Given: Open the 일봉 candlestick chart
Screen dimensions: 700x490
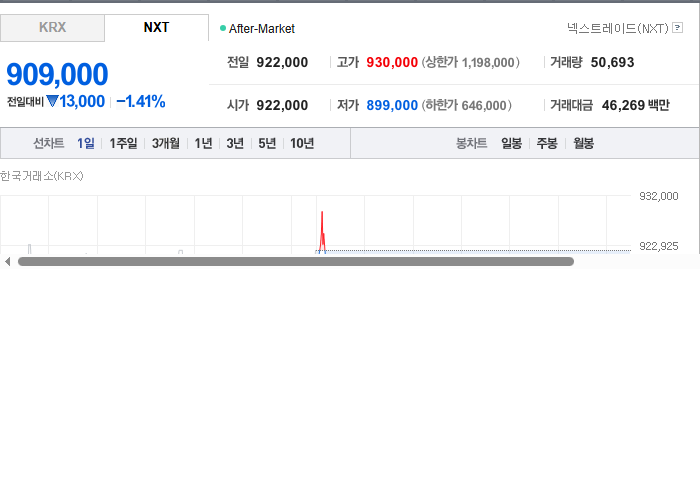Looking at the screenshot, I should tap(511, 143).
